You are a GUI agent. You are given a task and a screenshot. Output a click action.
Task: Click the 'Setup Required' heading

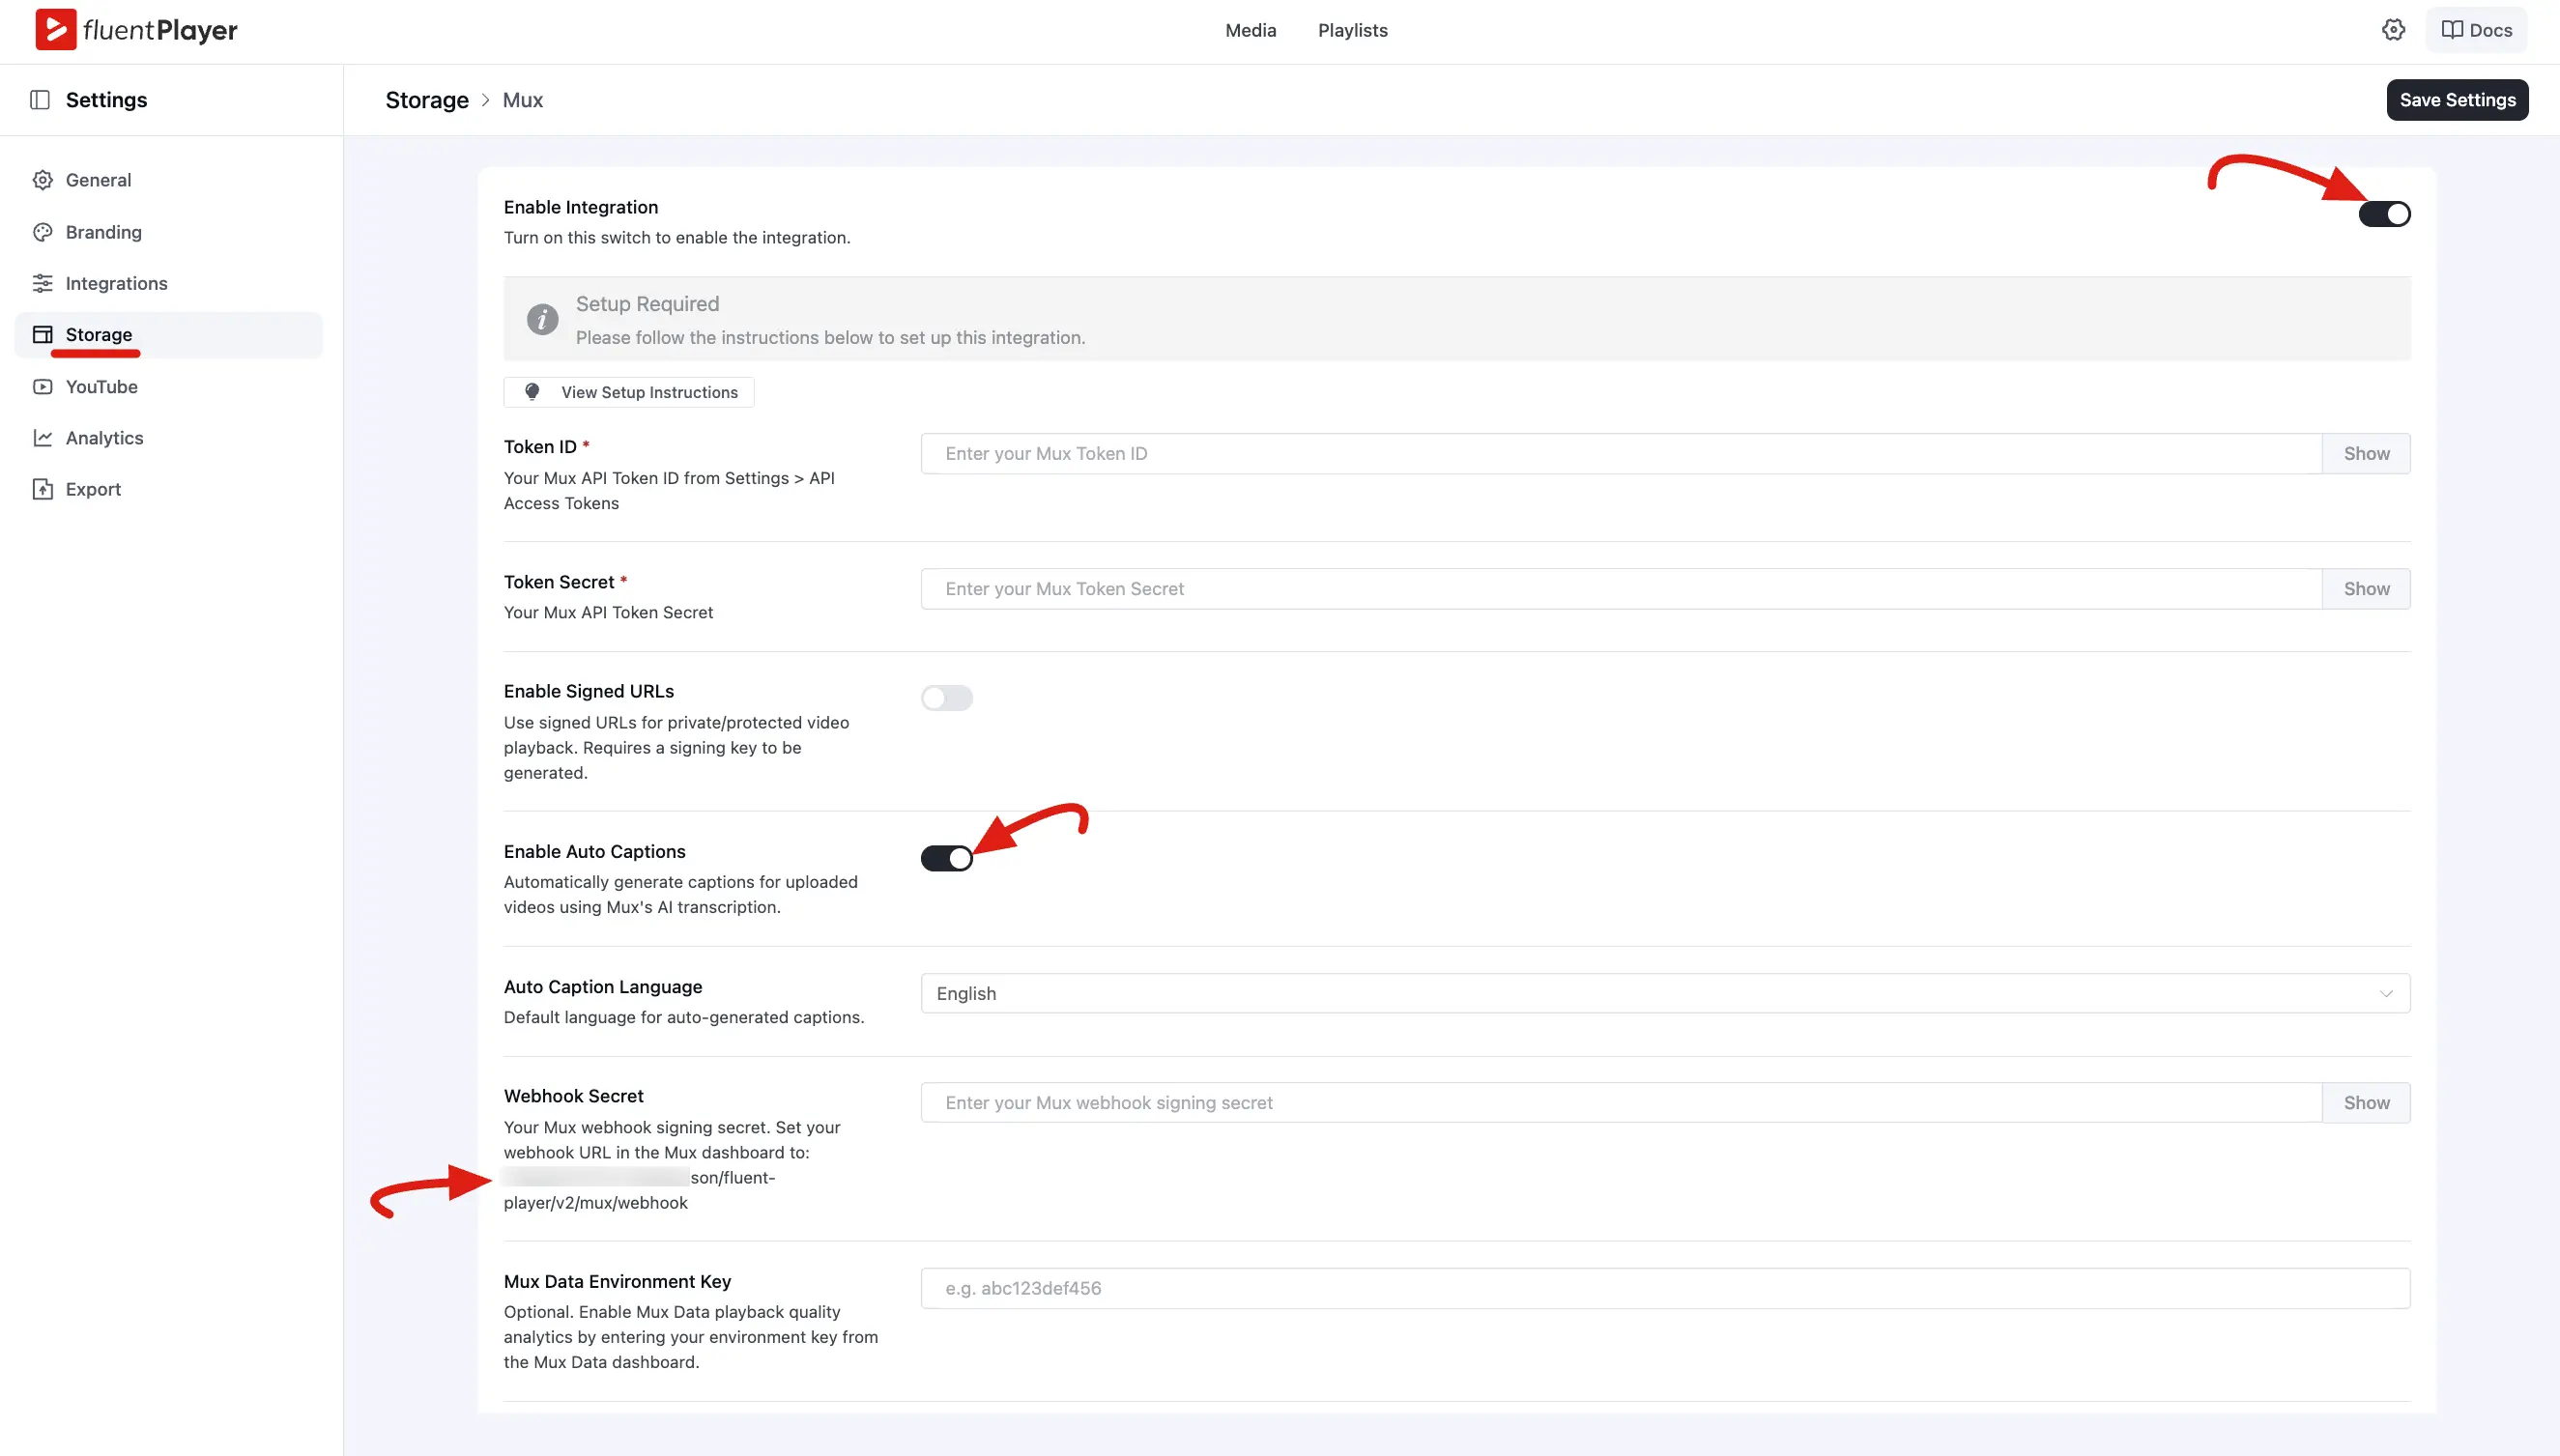tap(647, 304)
